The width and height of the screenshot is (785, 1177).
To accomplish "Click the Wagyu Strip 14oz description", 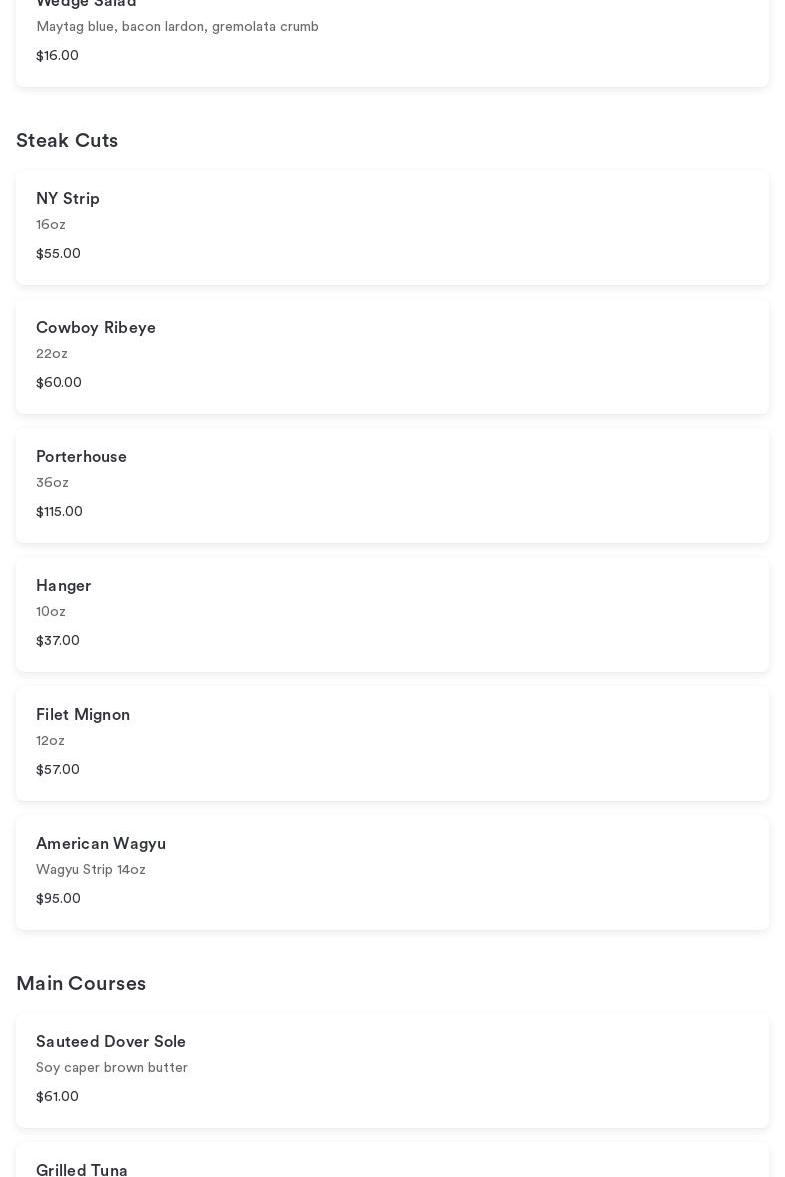I will (x=91, y=870).
